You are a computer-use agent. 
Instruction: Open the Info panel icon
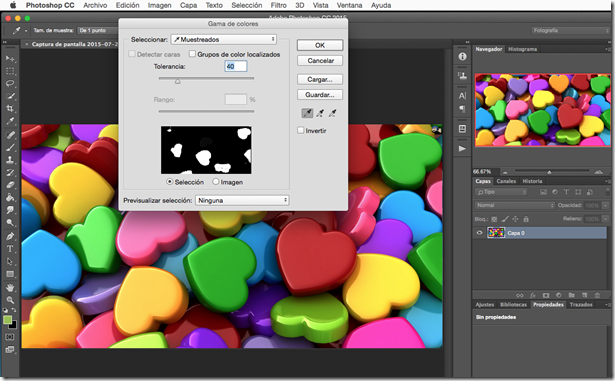tap(462, 57)
